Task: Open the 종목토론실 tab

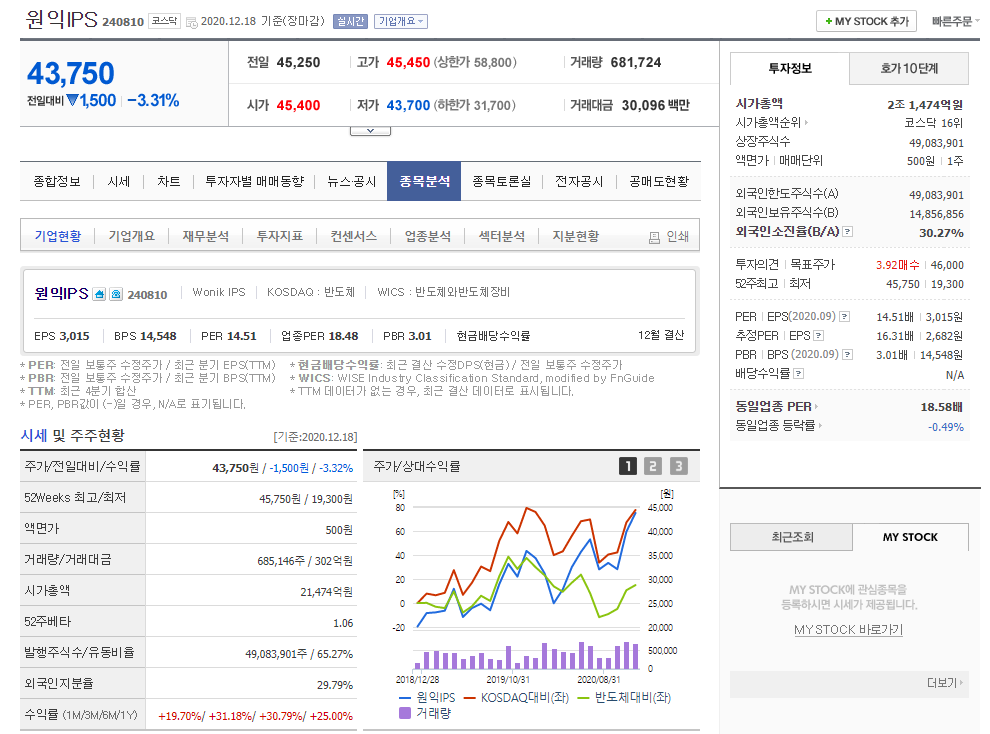Action: pyautogui.click(x=502, y=182)
